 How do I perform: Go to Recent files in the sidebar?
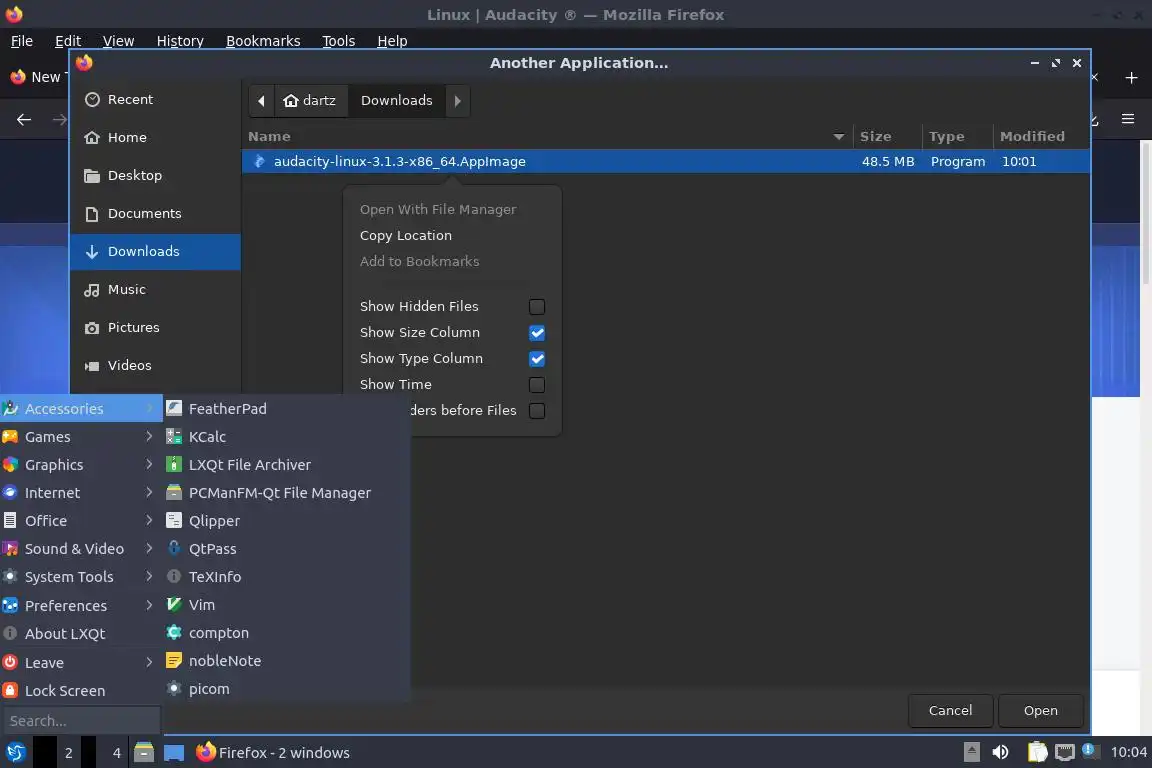[155, 99]
